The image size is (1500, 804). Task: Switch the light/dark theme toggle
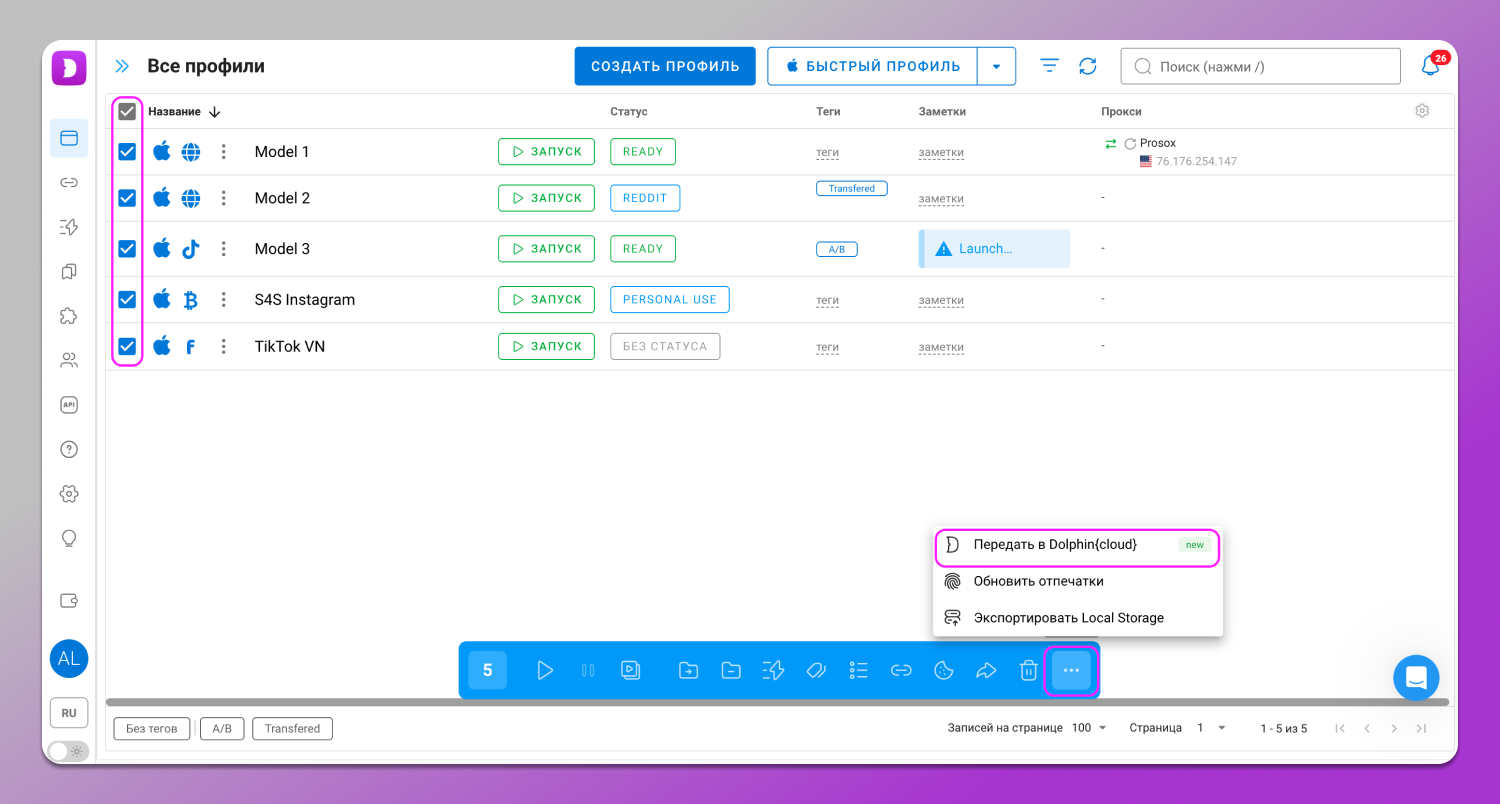pos(68,750)
